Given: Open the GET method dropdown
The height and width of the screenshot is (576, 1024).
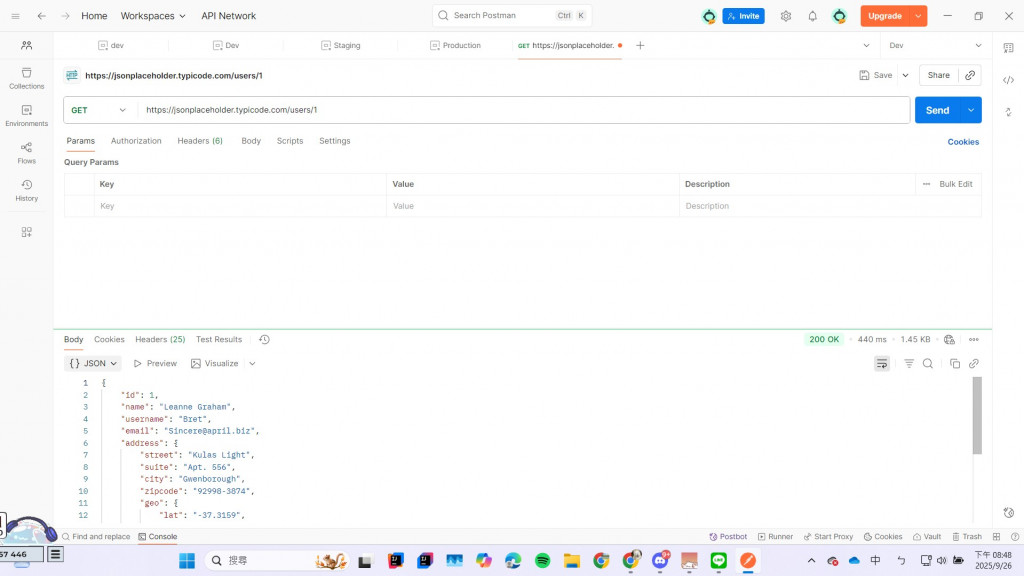Looking at the screenshot, I should tap(99, 110).
